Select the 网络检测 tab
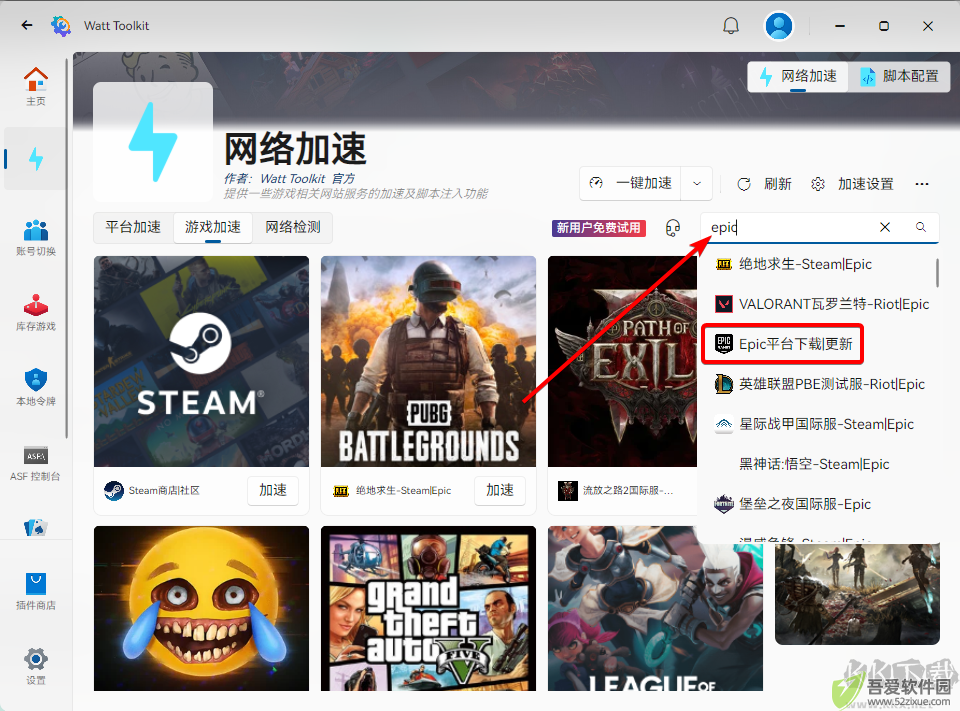The height and width of the screenshot is (711, 960). [293, 227]
